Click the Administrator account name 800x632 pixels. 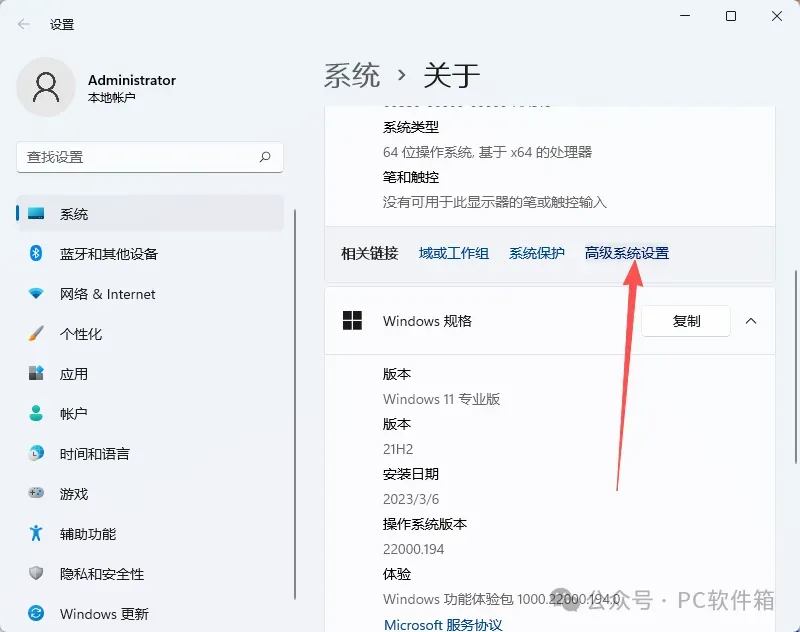coord(132,80)
